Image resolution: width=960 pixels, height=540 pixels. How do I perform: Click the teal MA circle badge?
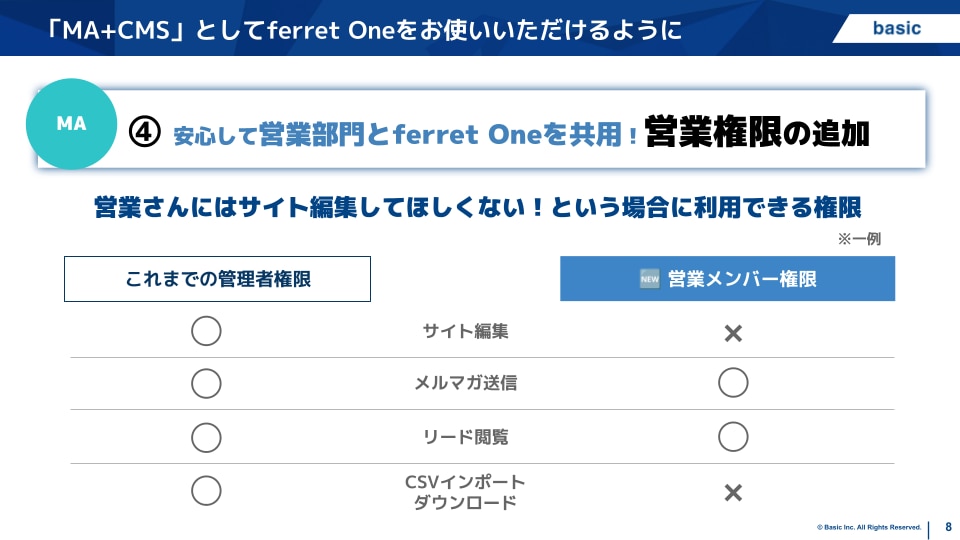point(71,124)
